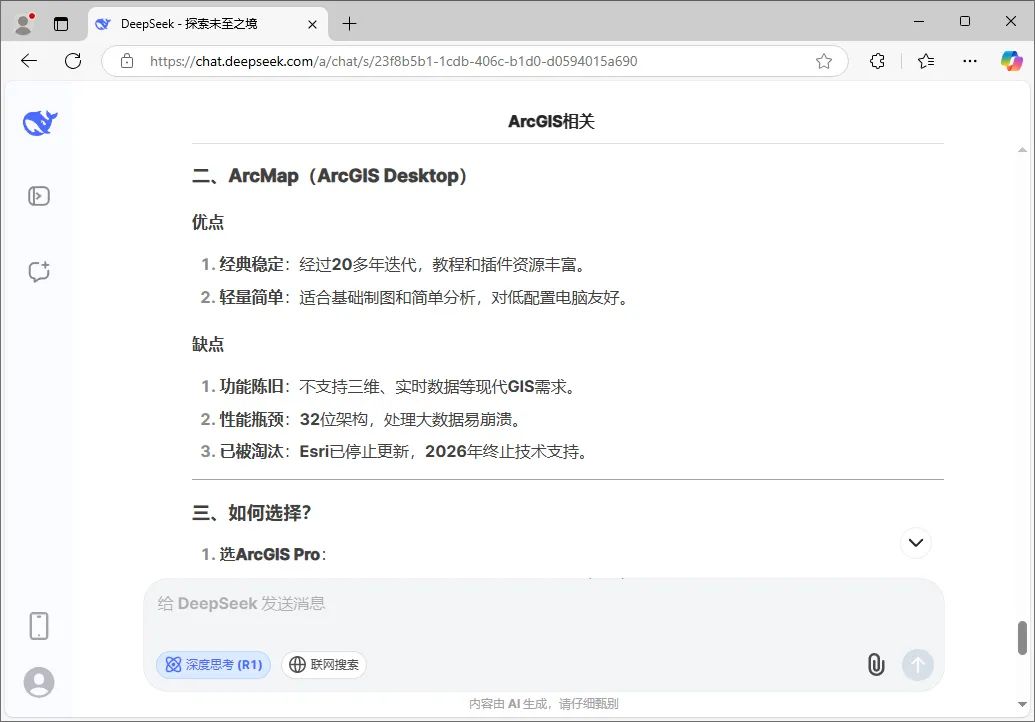Attach a file with the paperclip icon
The width and height of the screenshot is (1035, 722).
coord(876,665)
